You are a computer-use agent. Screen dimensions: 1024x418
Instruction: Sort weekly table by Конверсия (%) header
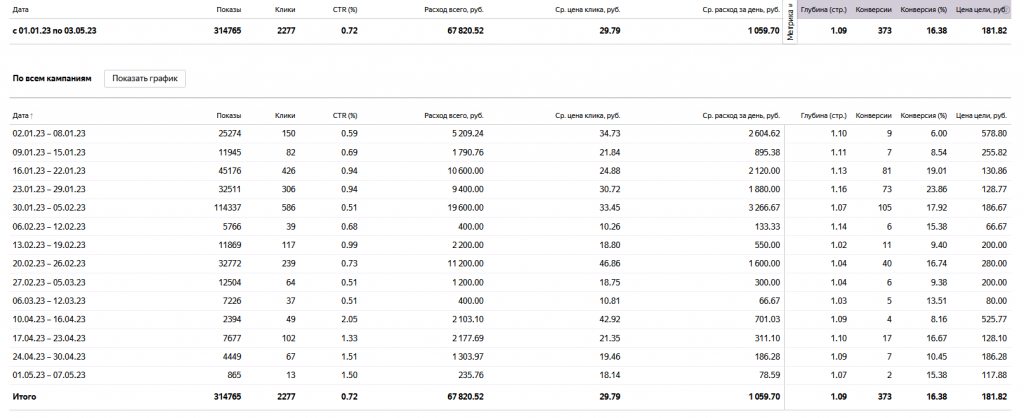coord(924,116)
